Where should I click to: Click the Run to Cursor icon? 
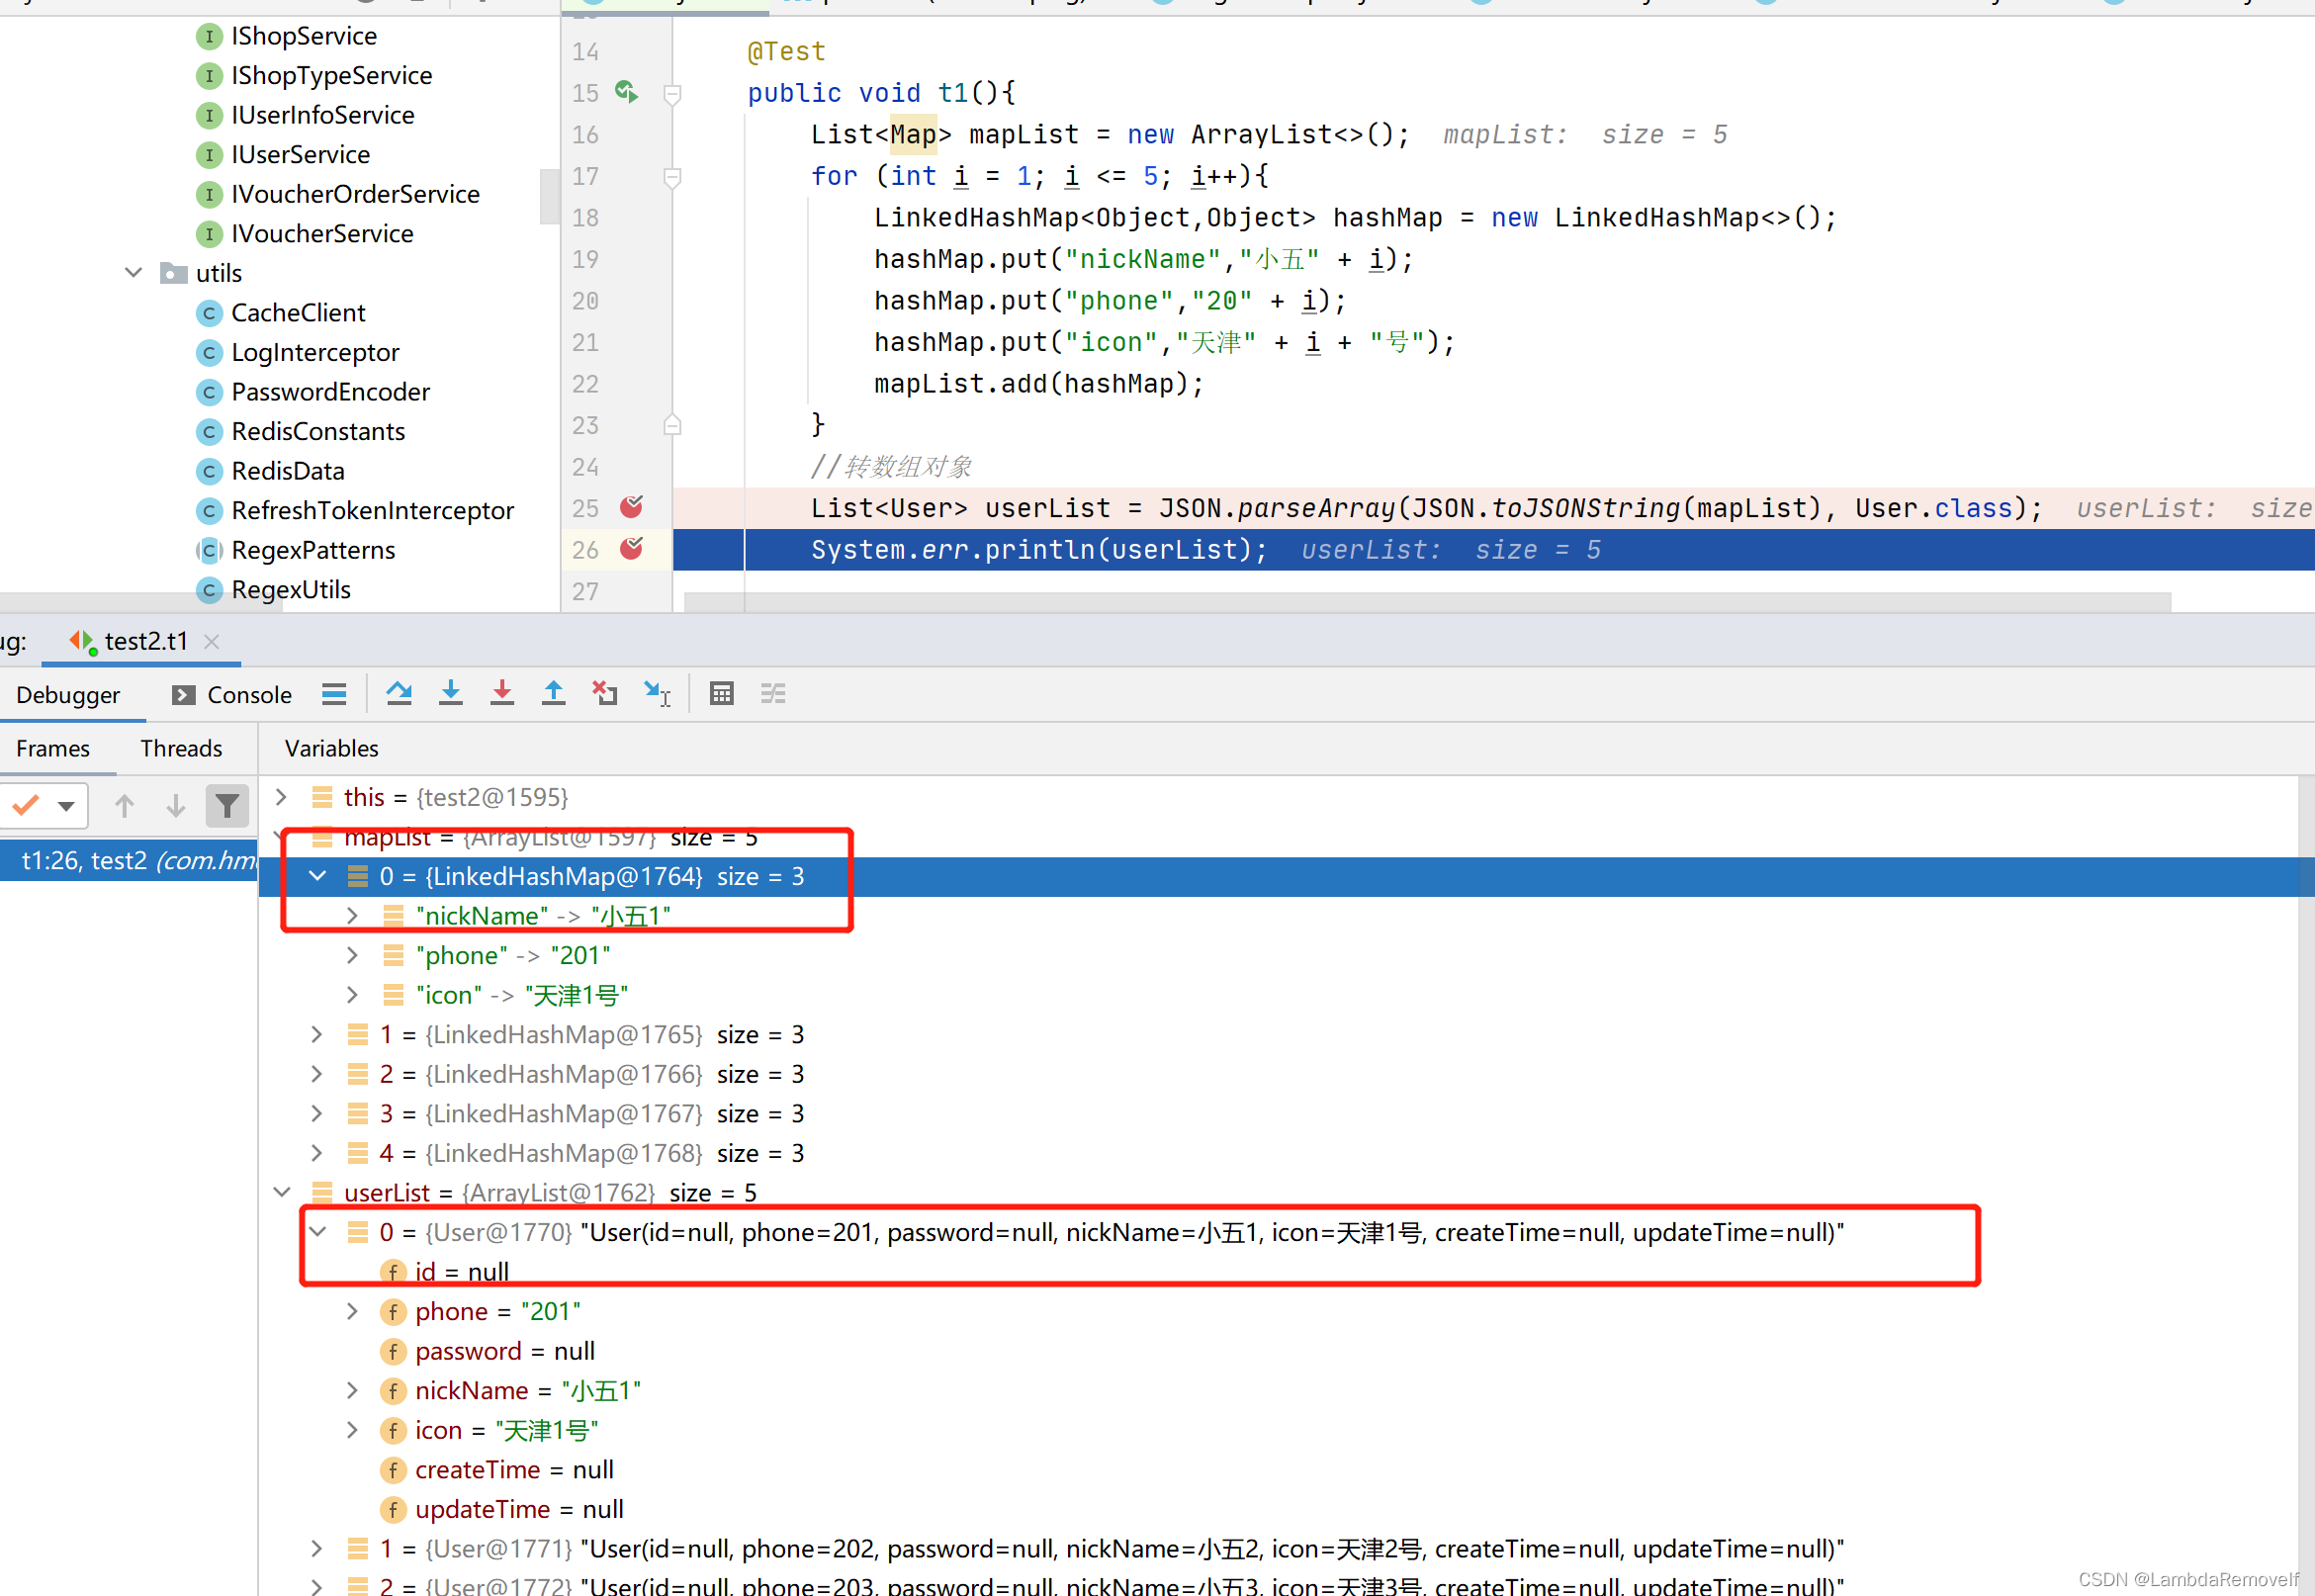coord(657,693)
